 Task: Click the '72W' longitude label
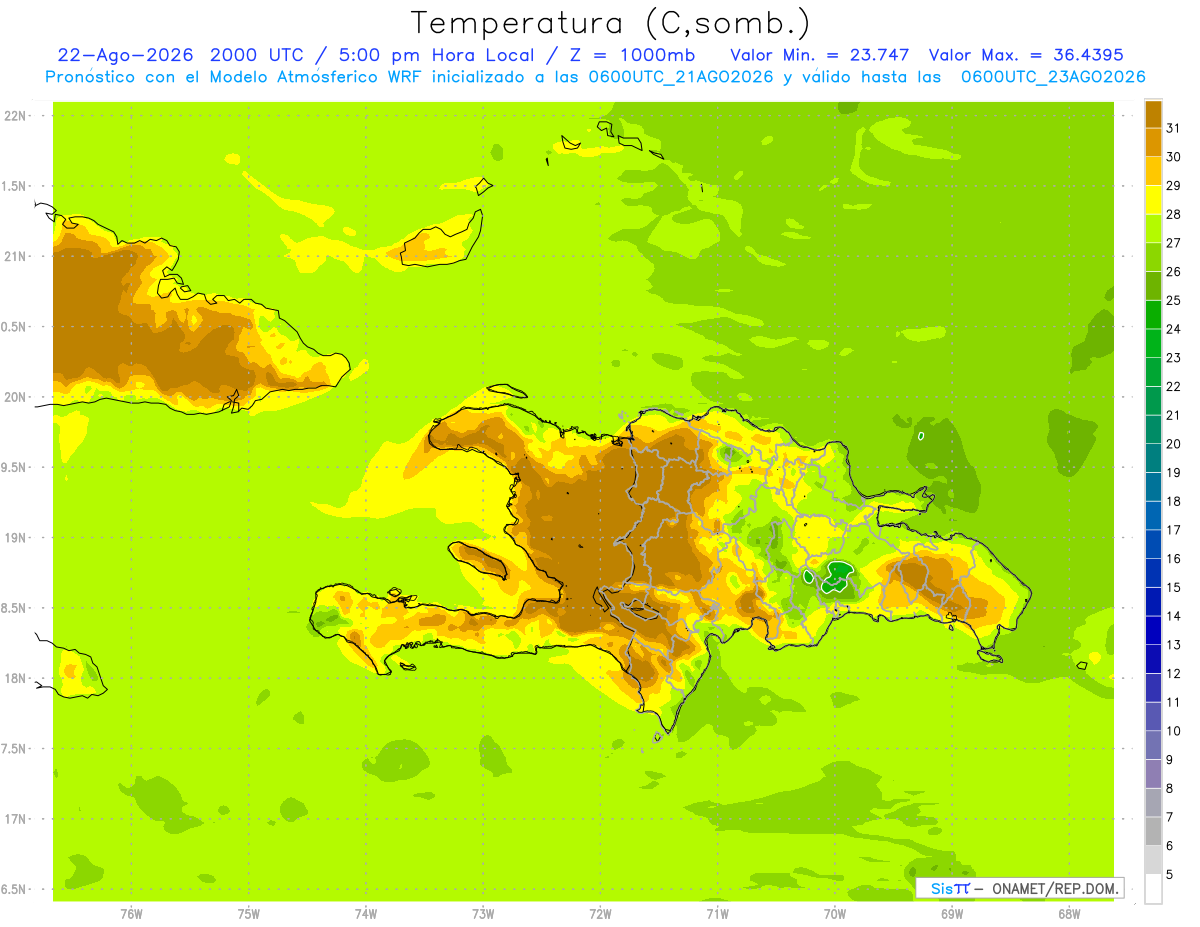tap(600, 914)
